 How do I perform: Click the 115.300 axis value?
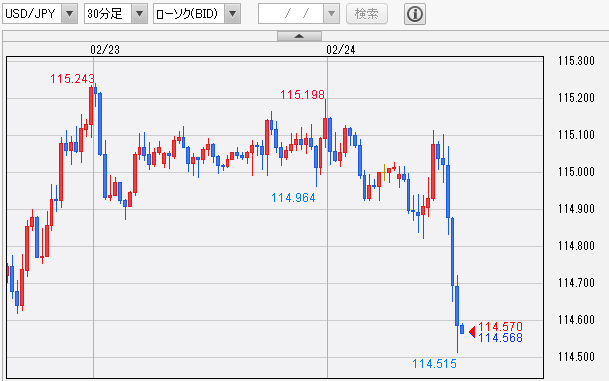[x=576, y=61]
